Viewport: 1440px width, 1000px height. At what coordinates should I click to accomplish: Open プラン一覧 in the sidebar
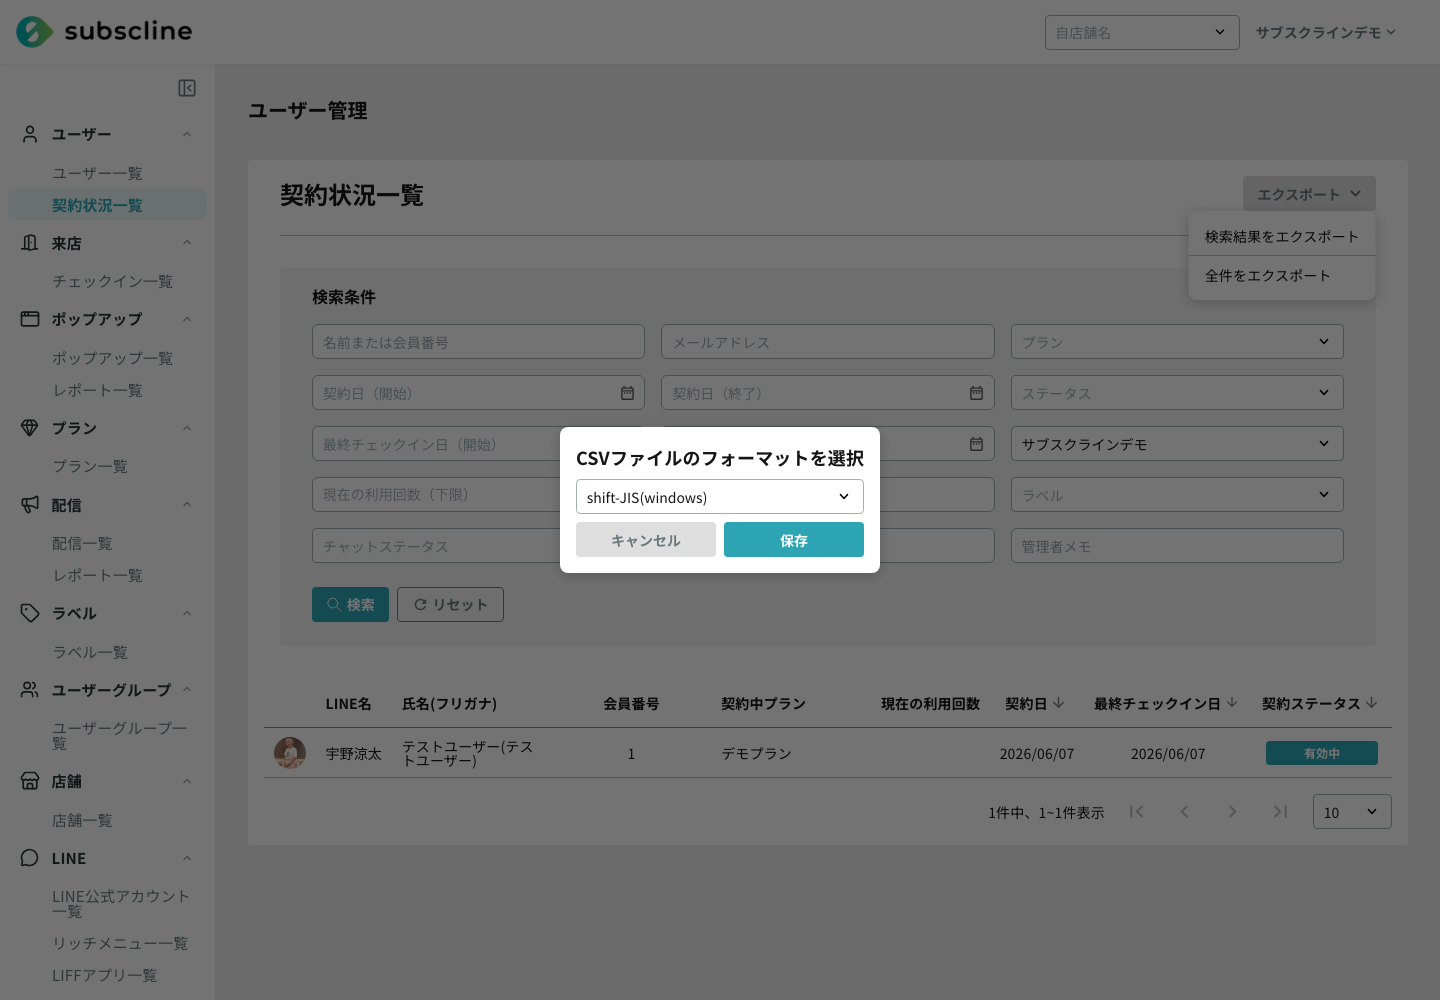point(90,466)
